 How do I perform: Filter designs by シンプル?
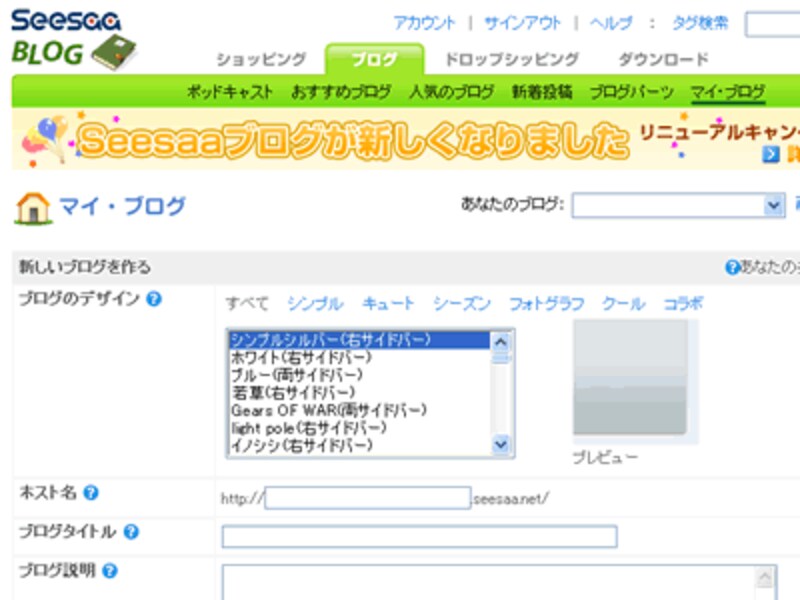pos(315,304)
